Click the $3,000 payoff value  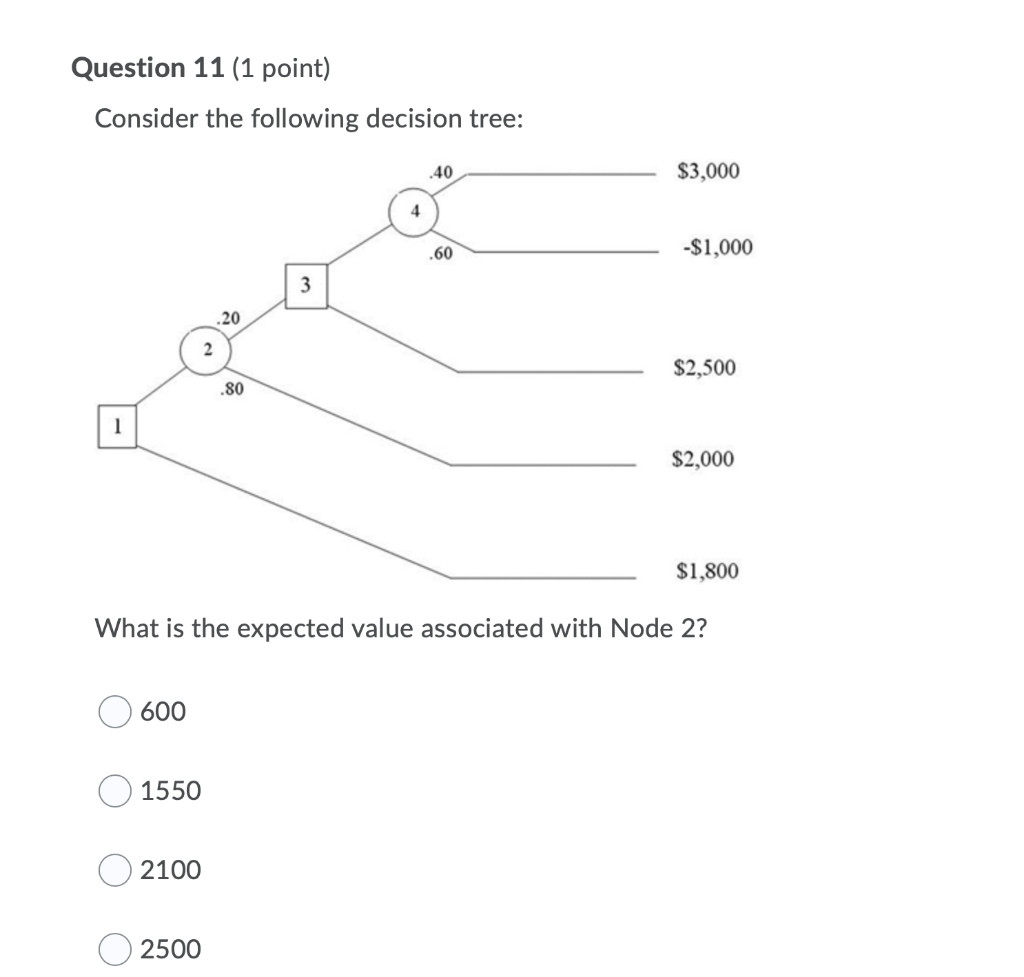coord(710,171)
